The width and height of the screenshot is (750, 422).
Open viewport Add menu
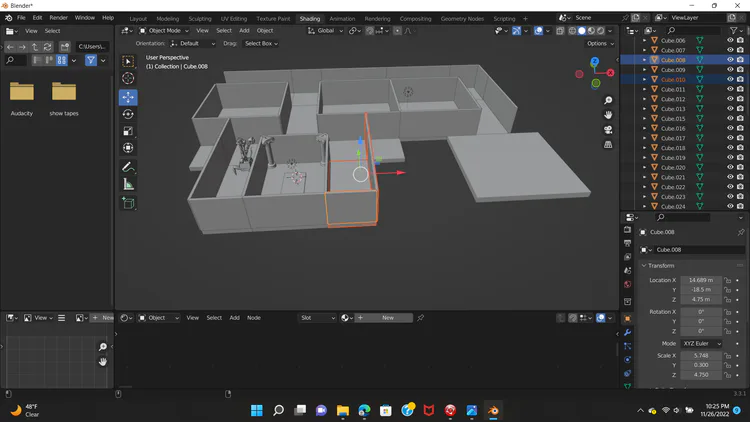(x=244, y=31)
